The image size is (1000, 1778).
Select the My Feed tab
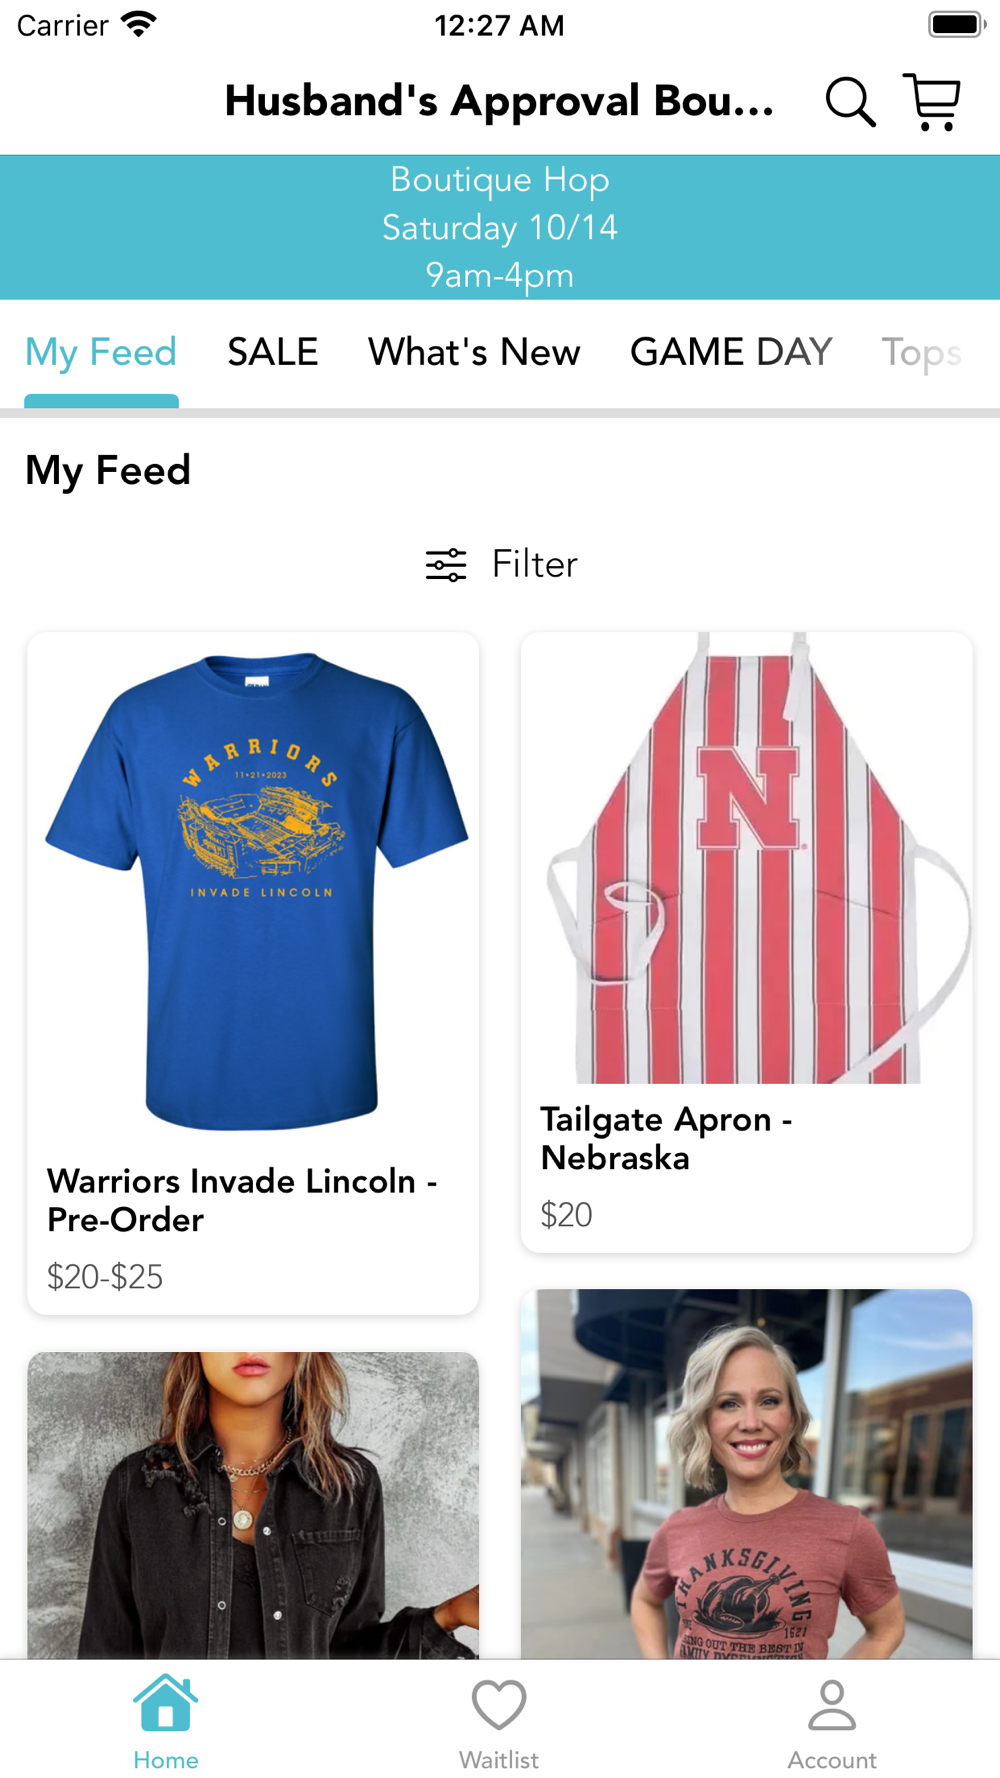[x=101, y=352]
